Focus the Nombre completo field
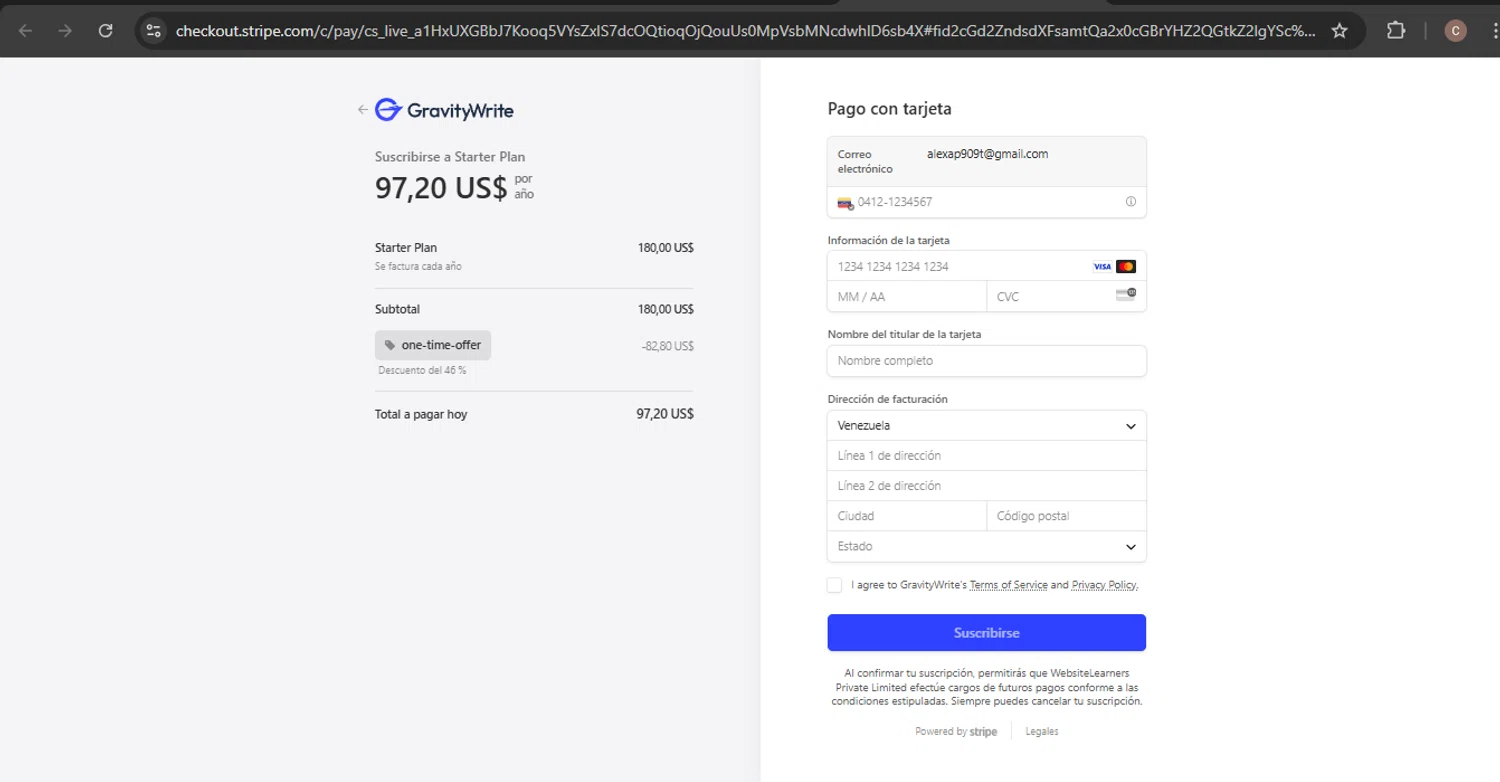The height and width of the screenshot is (782, 1500). click(987, 361)
